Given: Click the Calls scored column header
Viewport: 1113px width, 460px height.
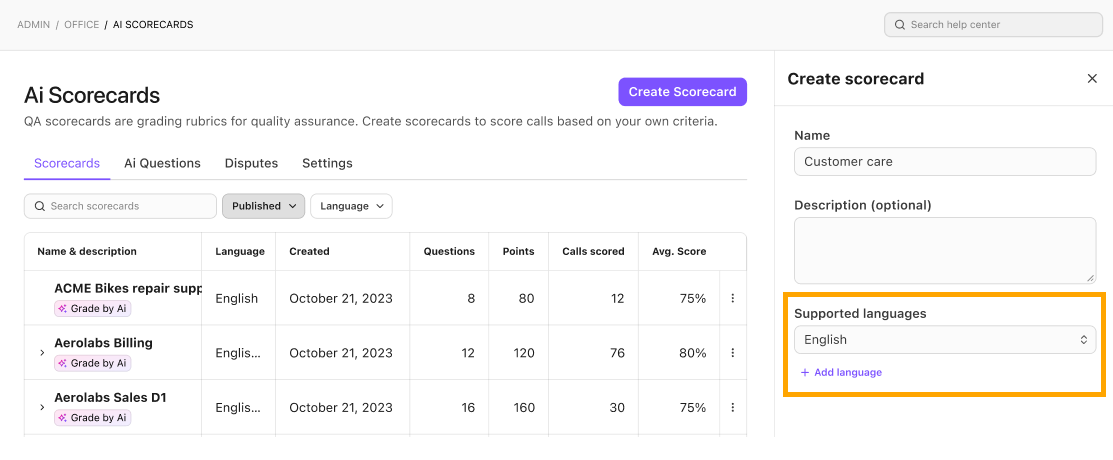Looking at the screenshot, I should [x=593, y=251].
